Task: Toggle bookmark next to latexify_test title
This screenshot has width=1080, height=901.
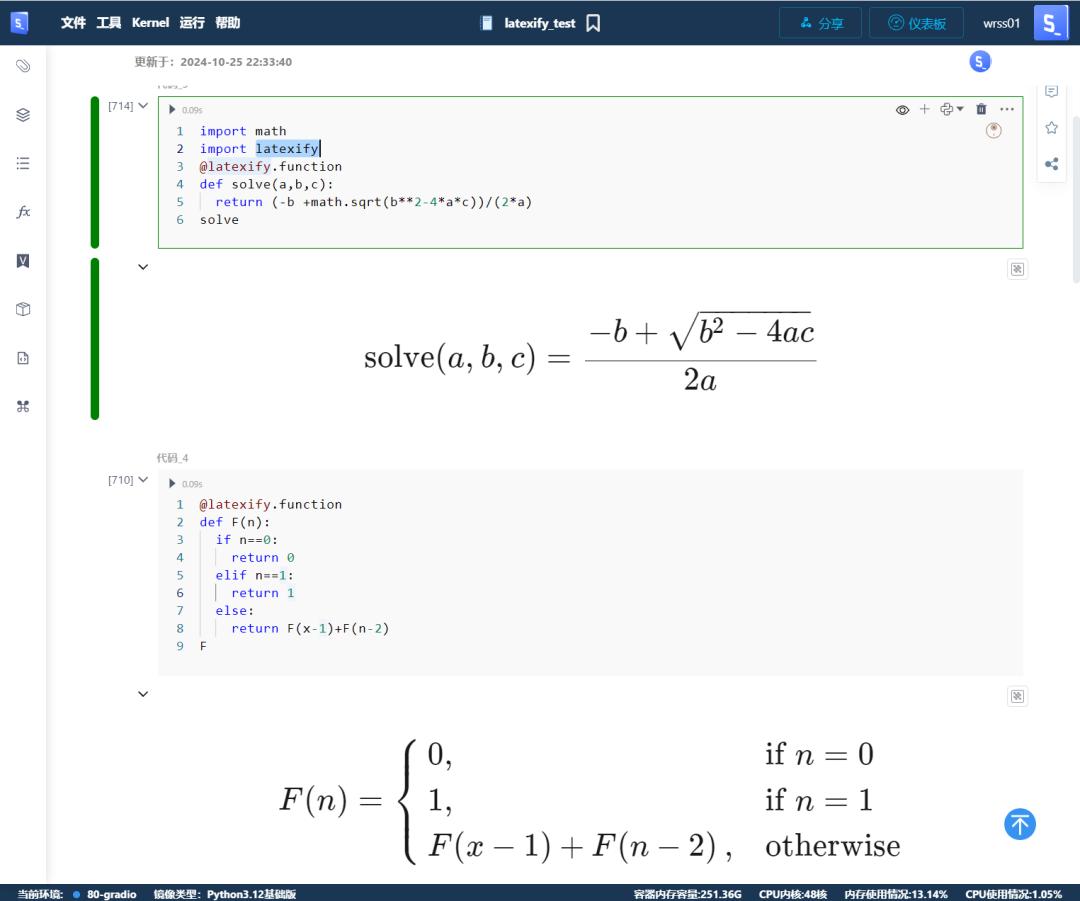Action: pyautogui.click(x=593, y=22)
